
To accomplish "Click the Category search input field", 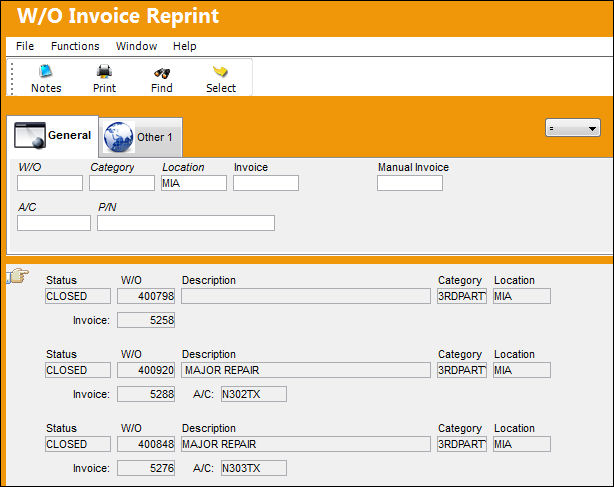I will 122,183.
